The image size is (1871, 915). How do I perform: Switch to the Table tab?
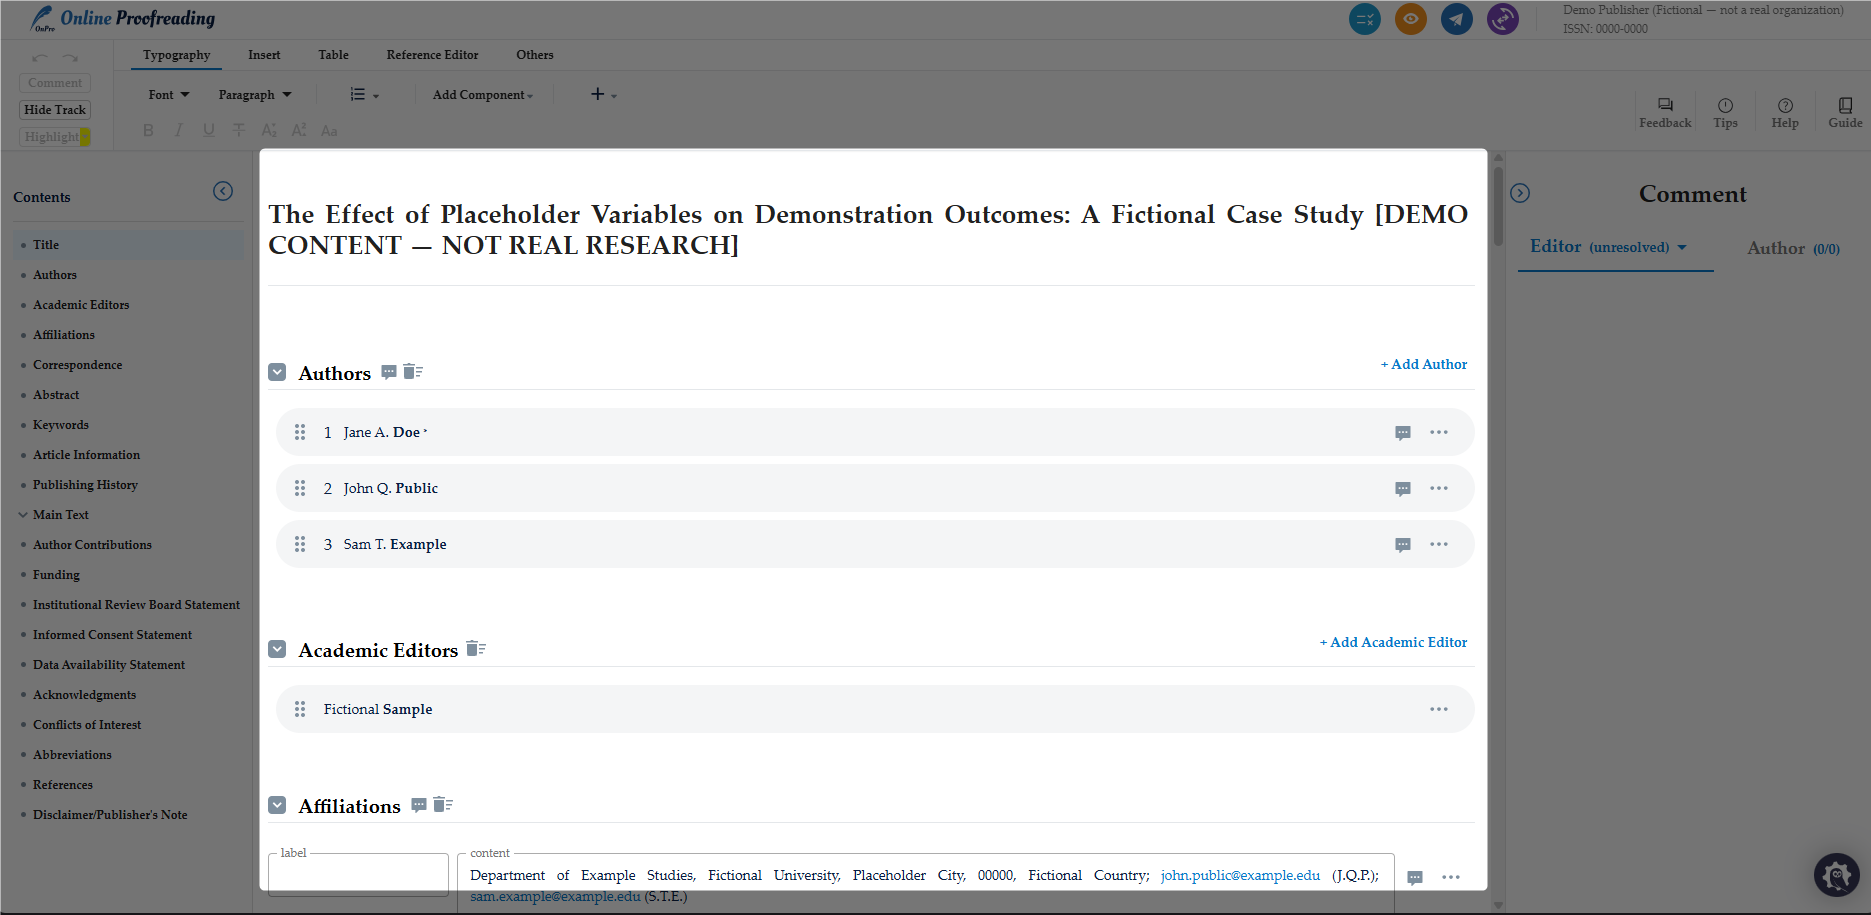click(333, 55)
